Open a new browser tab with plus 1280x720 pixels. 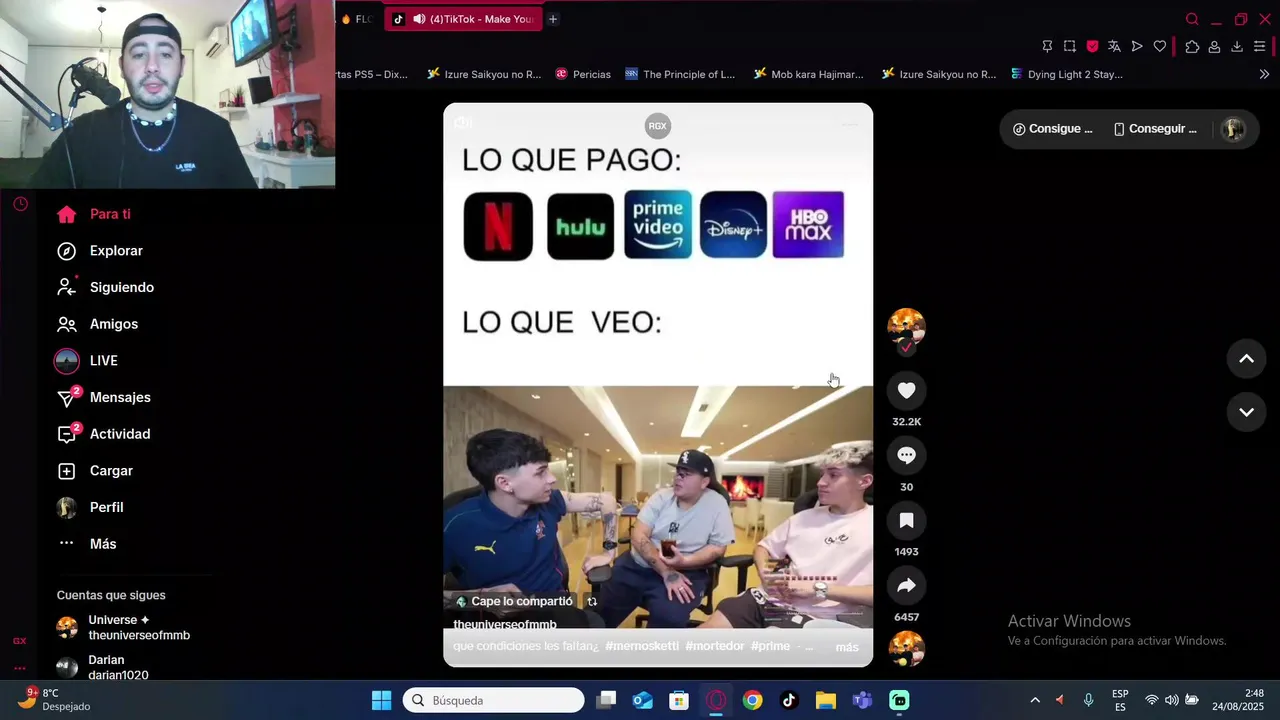(x=552, y=19)
